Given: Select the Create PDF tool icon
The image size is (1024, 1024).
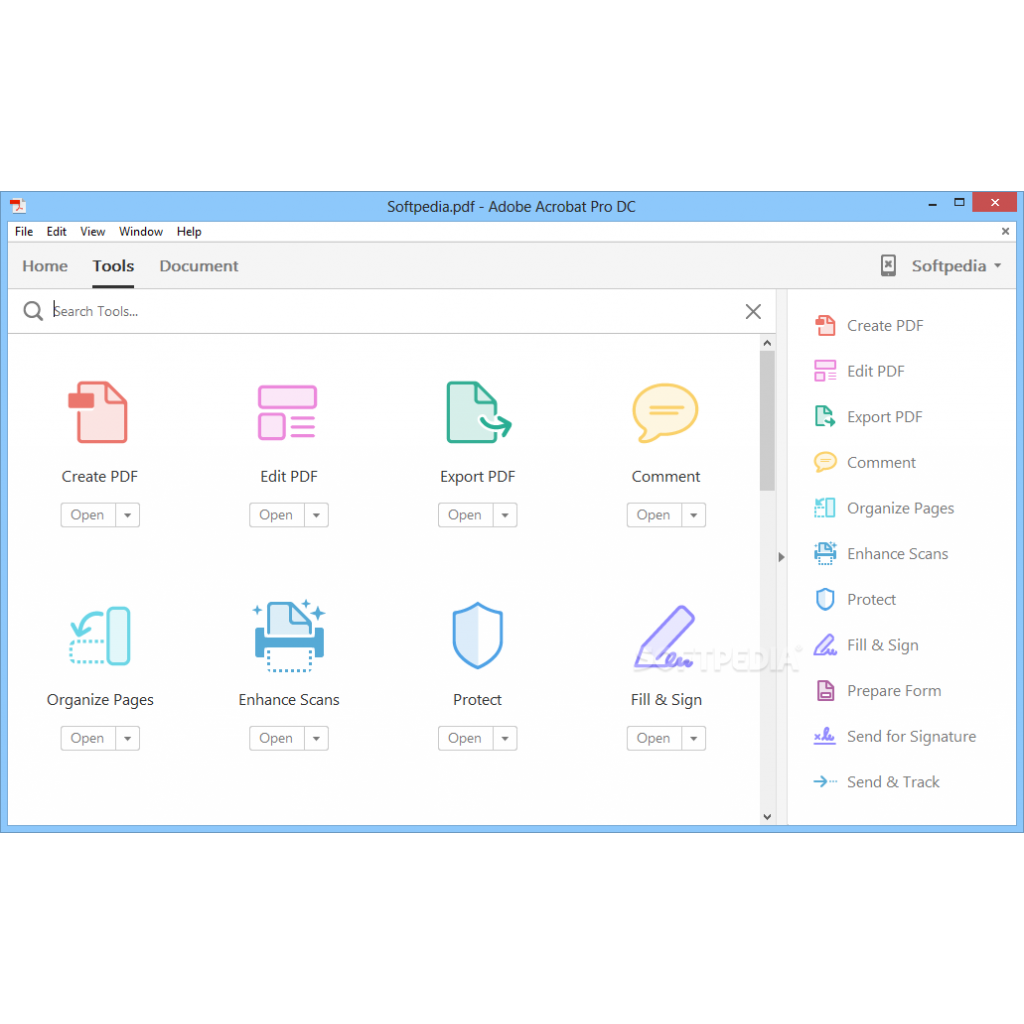Looking at the screenshot, I should tap(99, 412).
